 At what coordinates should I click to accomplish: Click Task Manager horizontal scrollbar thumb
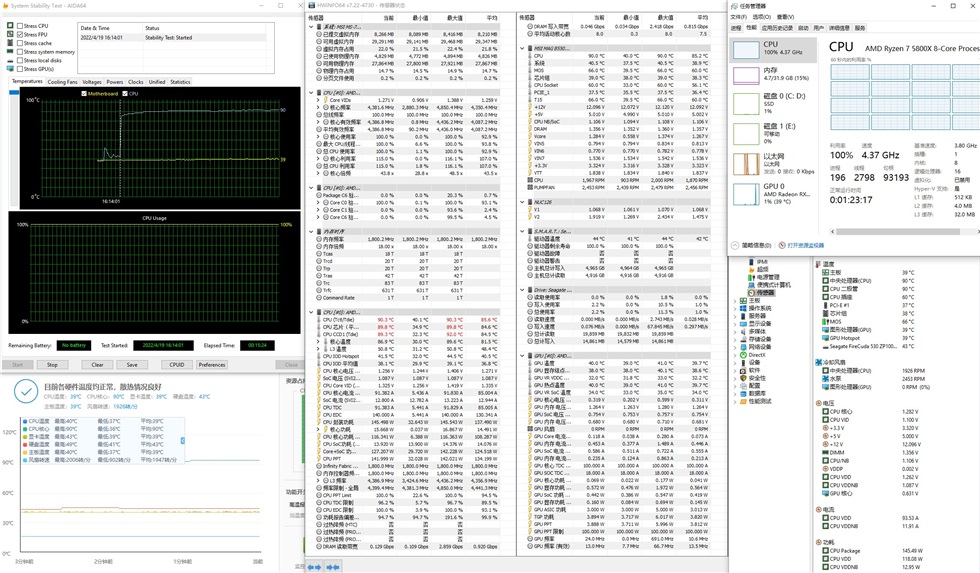[898, 232]
